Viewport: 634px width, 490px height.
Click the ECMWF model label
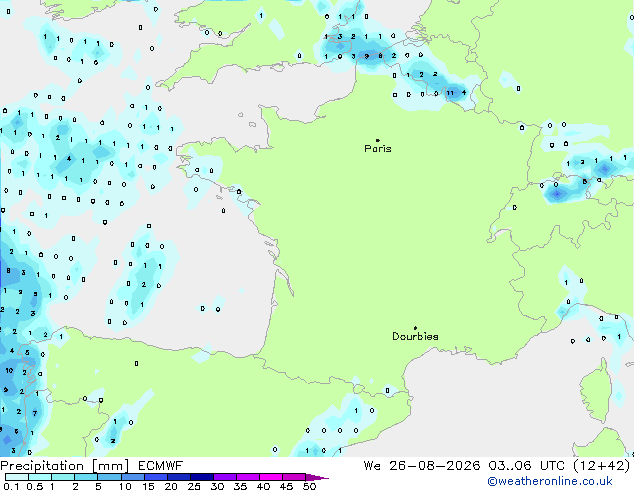pos(161,466)
